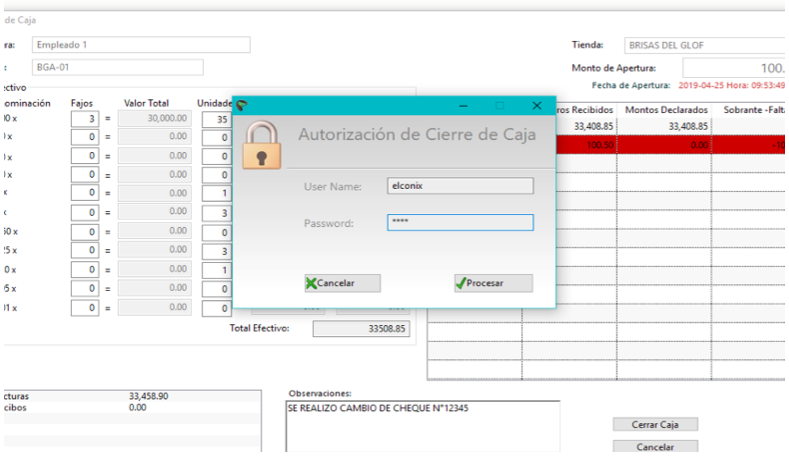Image resolution: width=789 pixels, height=466 pixels.
Task: Click the Autorización de Cierre de Caja heading
Action: click(417, 134)
